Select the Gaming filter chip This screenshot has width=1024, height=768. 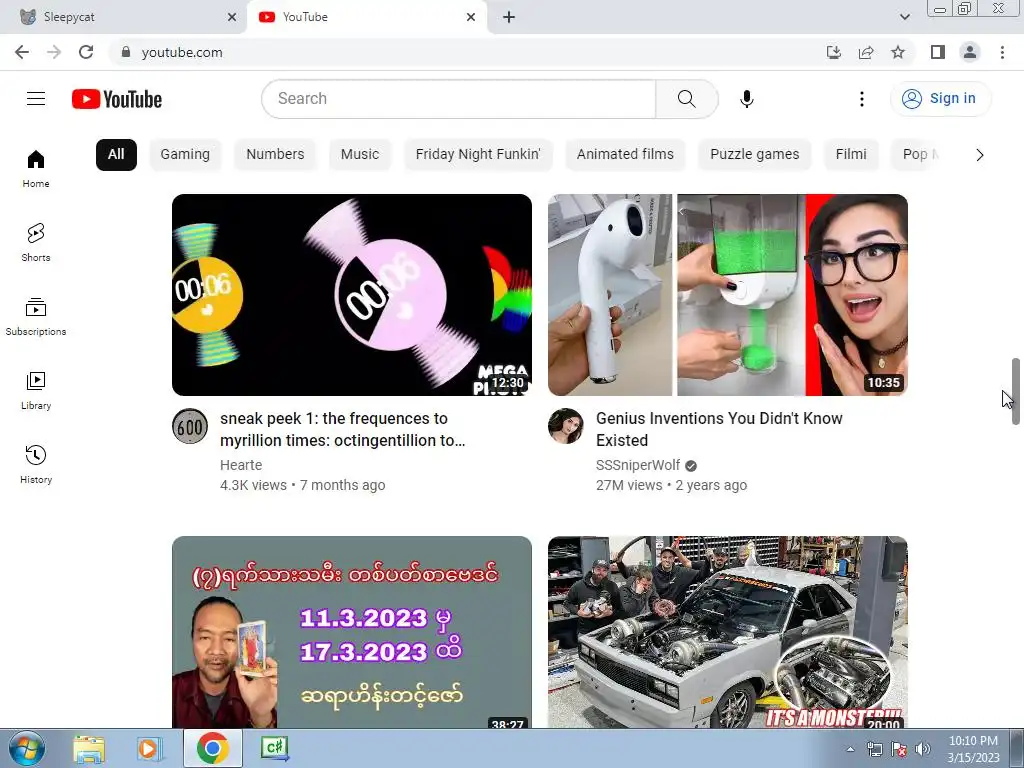click(x=185, y=155)
